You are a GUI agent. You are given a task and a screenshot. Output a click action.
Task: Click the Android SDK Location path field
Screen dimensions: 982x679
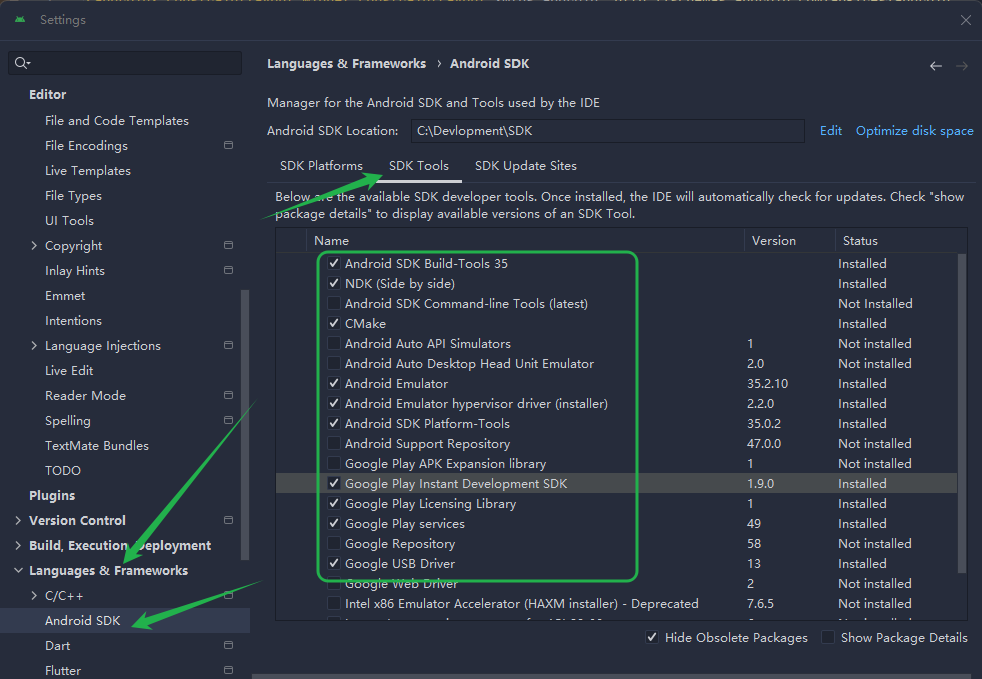[607, 131]
